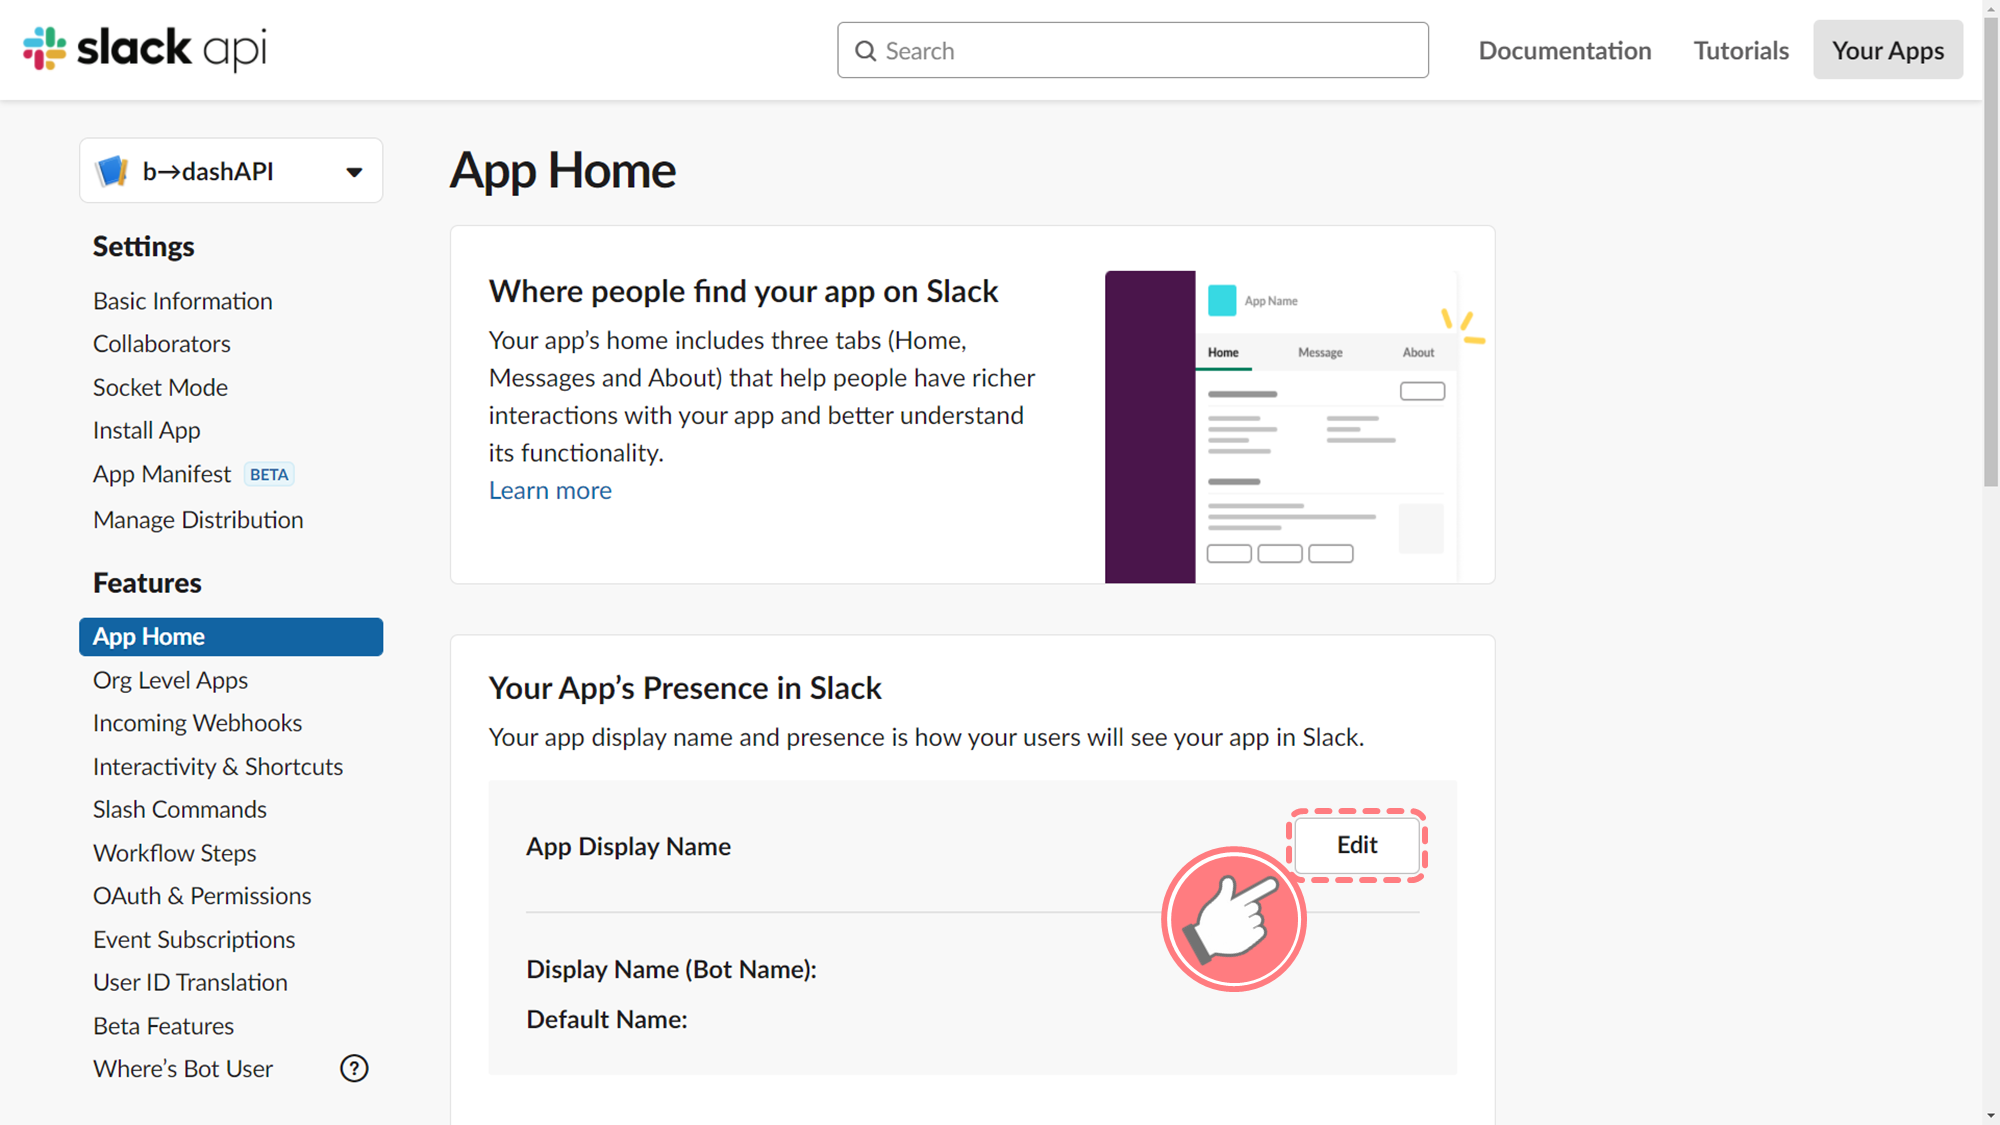Go to Install App page

[x=147, y=430]
